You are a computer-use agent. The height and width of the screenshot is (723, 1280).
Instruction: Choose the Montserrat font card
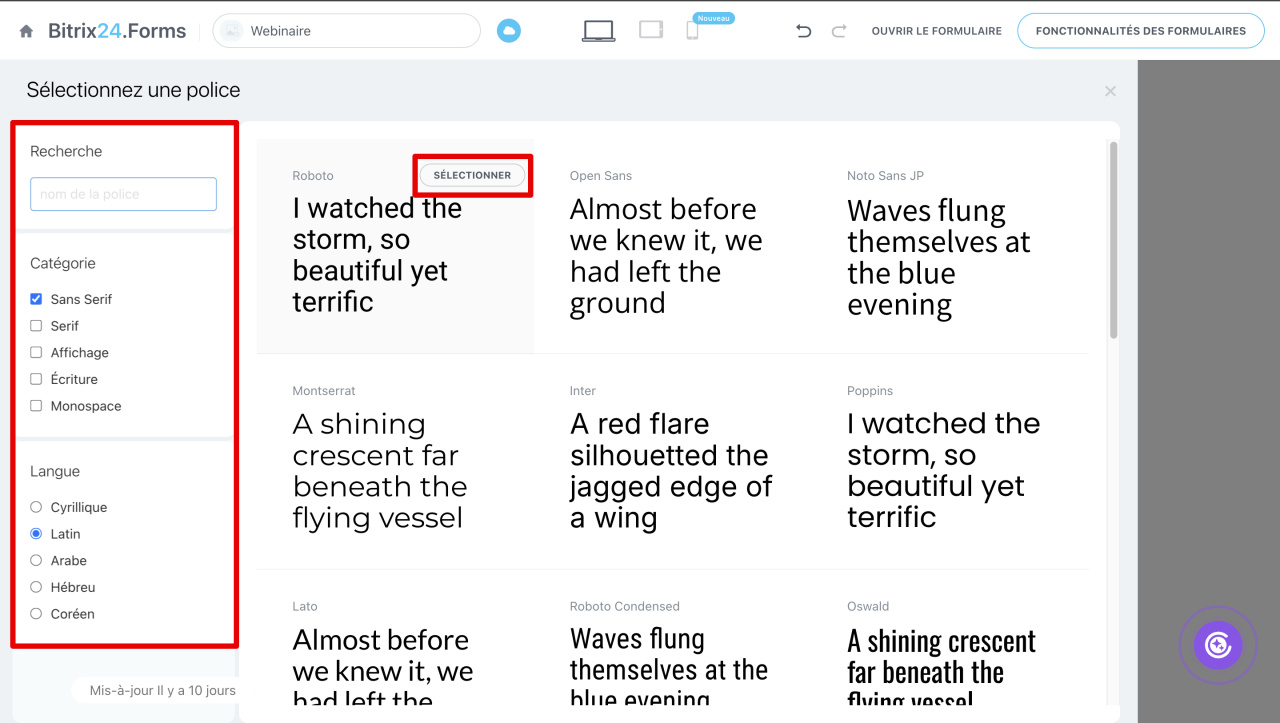point(395,461)
